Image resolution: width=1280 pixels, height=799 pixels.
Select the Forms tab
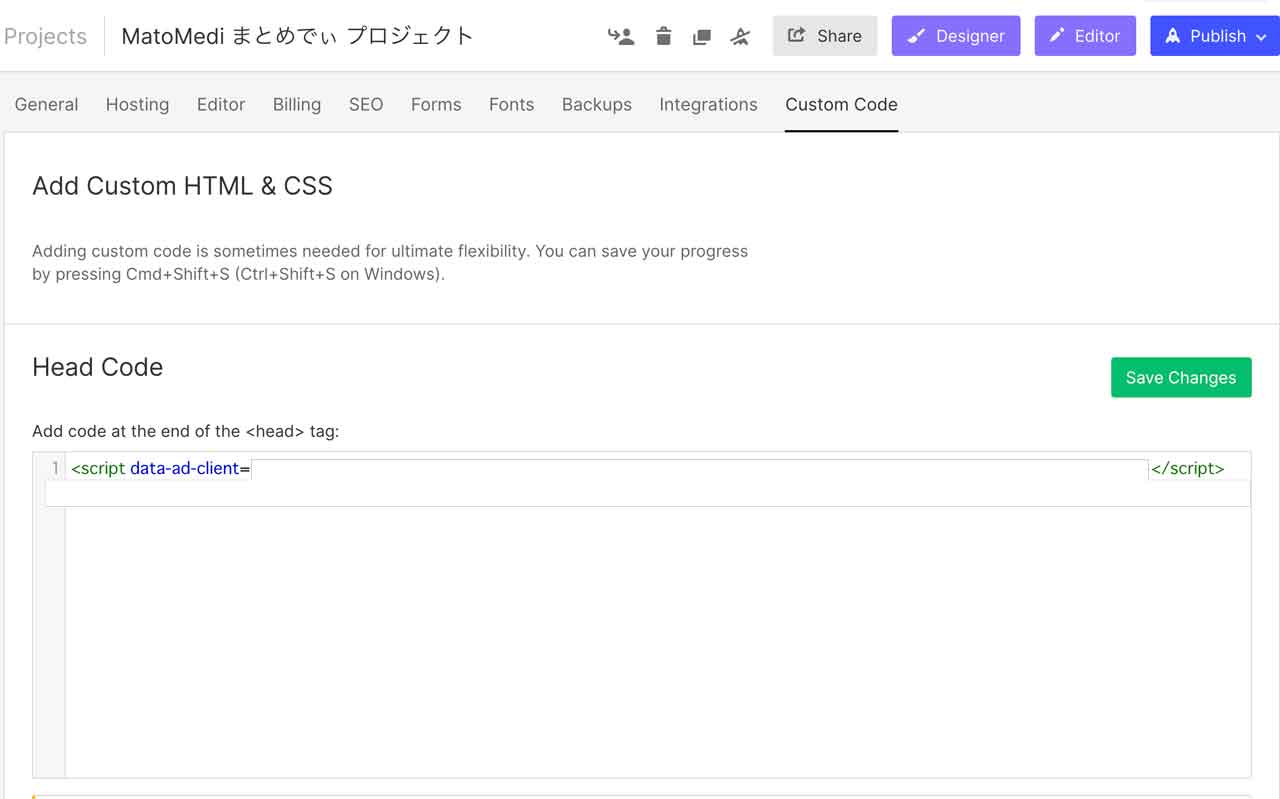[436, 104]
